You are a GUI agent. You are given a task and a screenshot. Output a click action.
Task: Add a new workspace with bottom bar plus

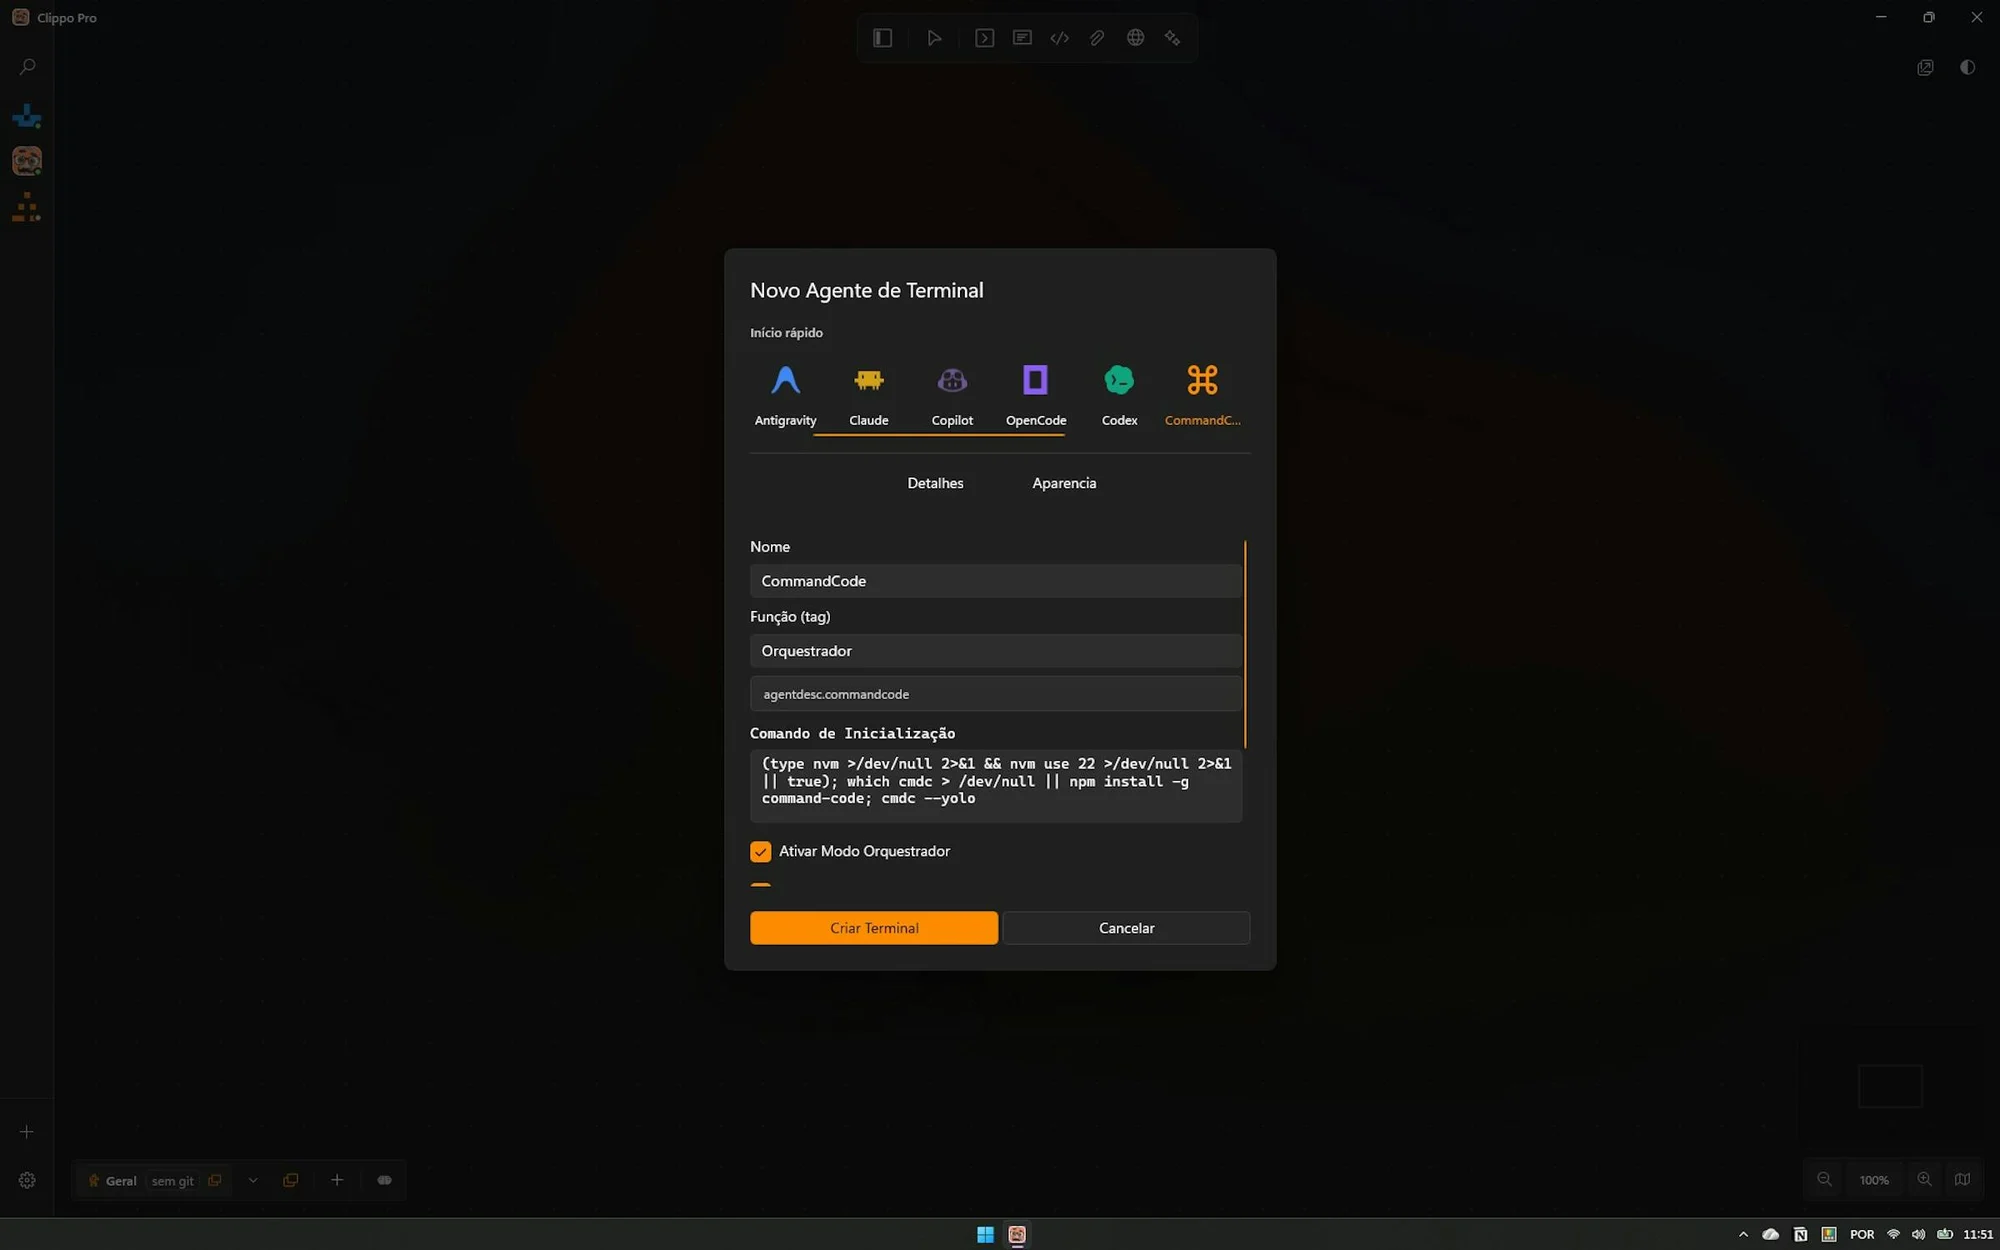click(x=337, y=1180)
